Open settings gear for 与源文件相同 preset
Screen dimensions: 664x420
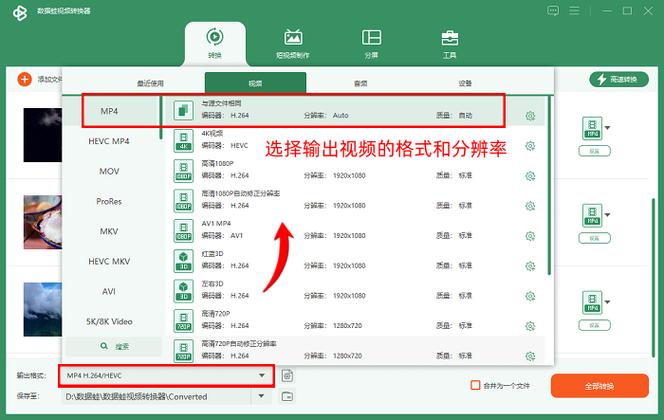pos(530,116)
